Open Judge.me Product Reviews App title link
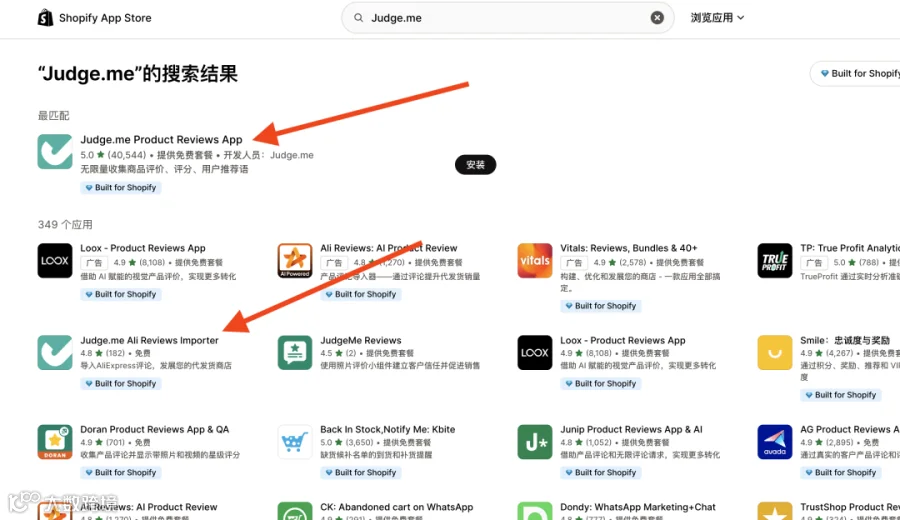The width and height of the screenshot is (900, 520). tap(161, 139)
